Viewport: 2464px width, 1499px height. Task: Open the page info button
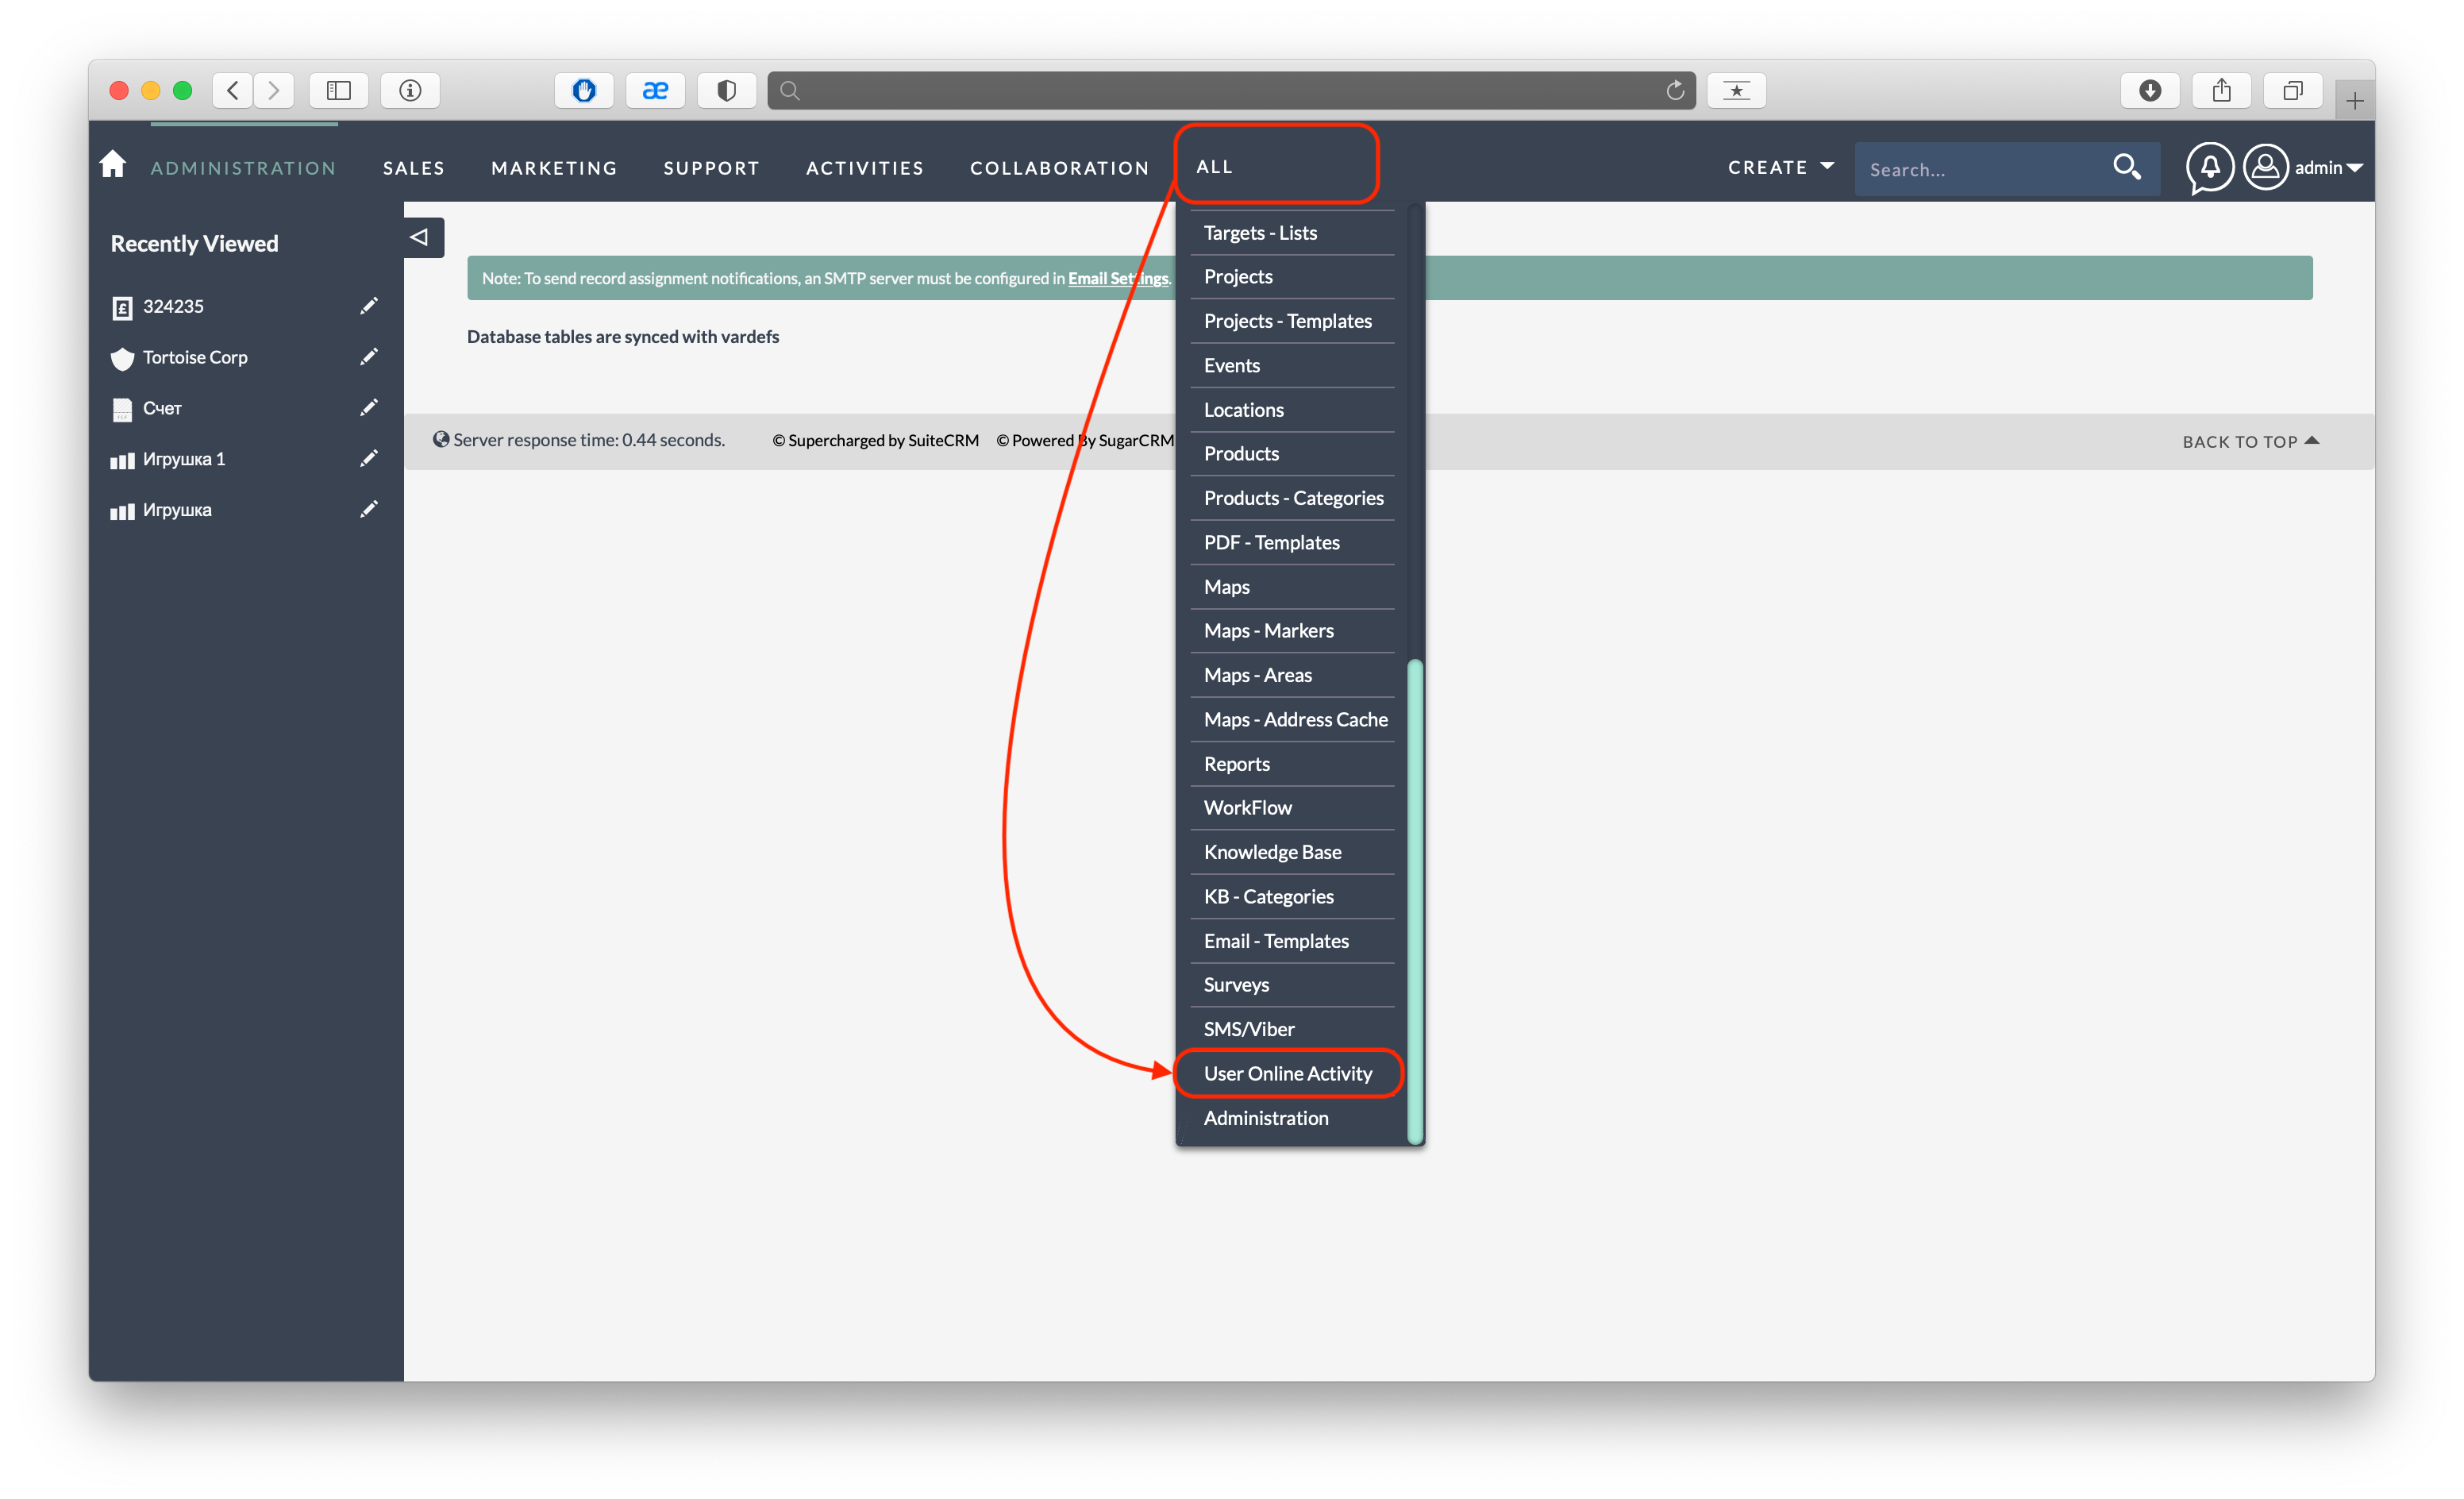point(410,90)
